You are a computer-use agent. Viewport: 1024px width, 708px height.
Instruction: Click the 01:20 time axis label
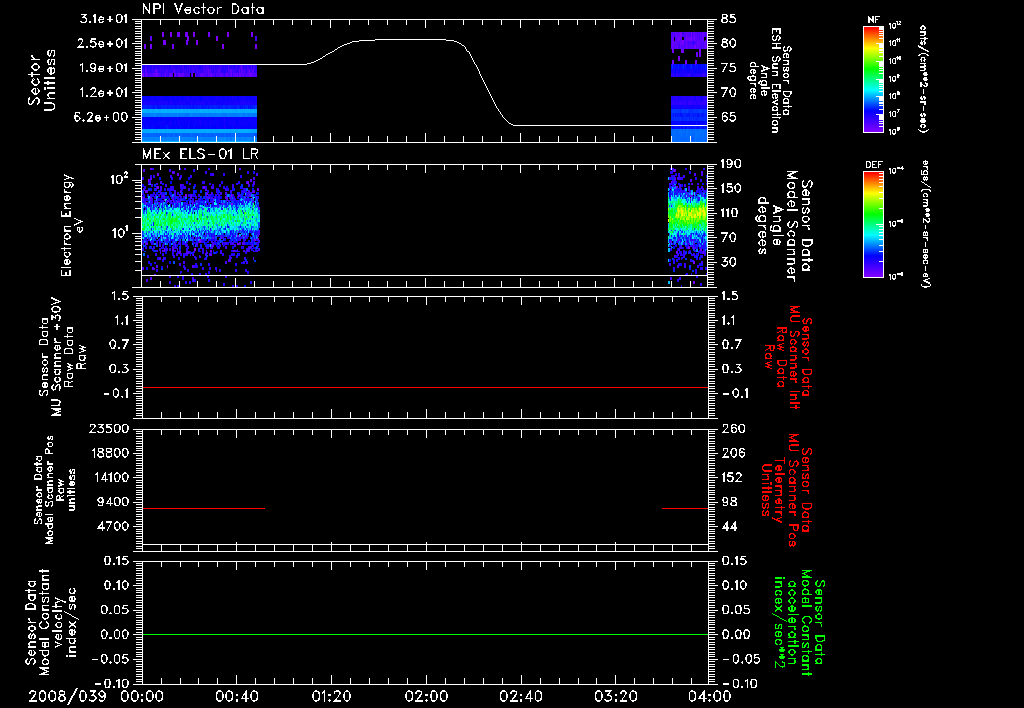(x=331, y=696)
